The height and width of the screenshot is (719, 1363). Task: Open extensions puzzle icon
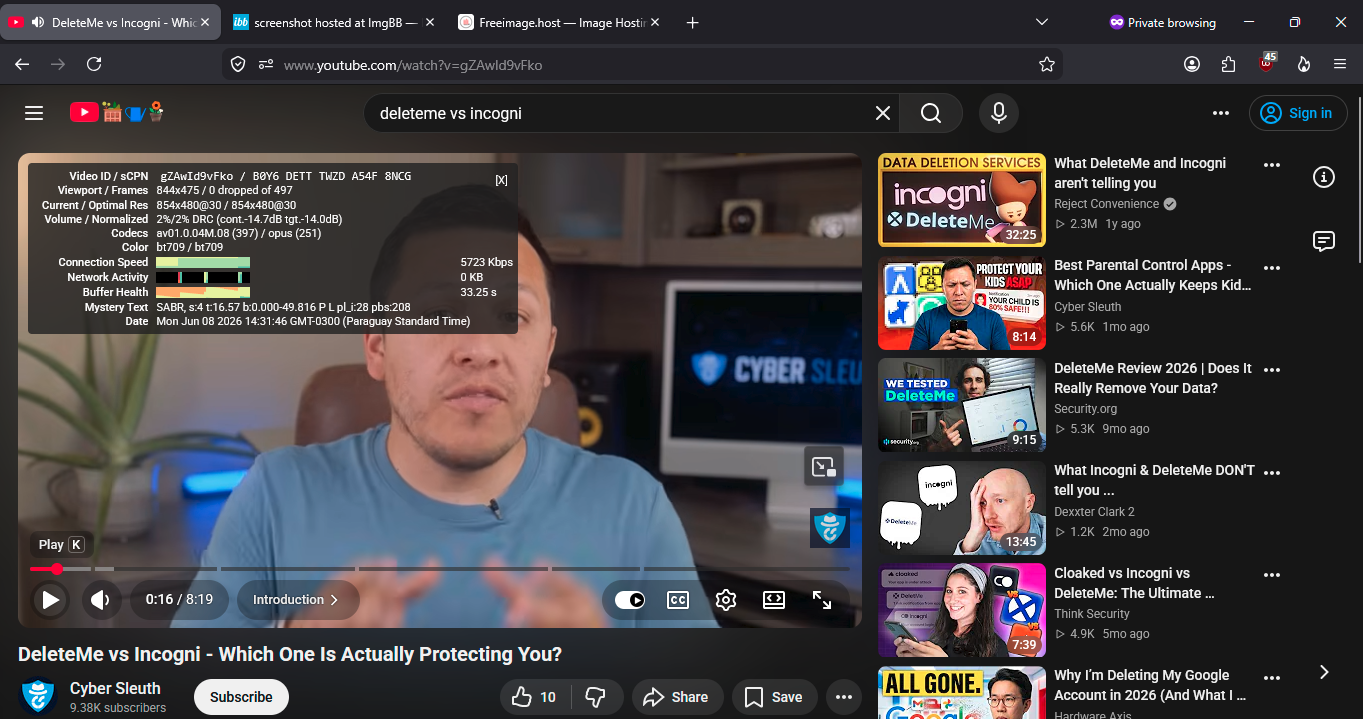coord(1229,64)
